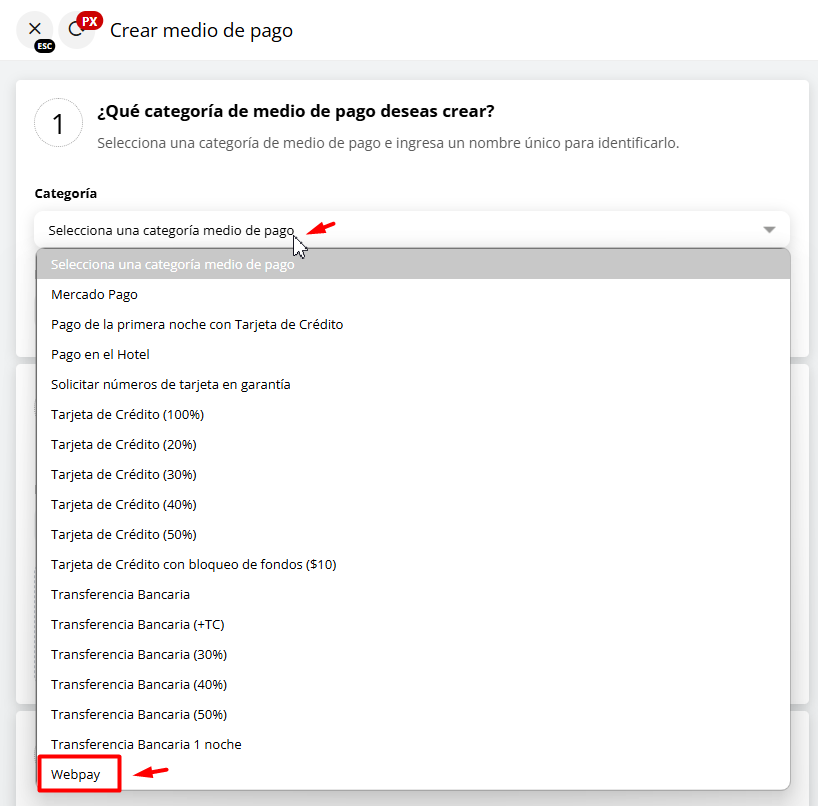Image resolution: width=818 pixels, height=806 pixels.
Task: Choose Mercado Pago option
Action: point(94,295)
